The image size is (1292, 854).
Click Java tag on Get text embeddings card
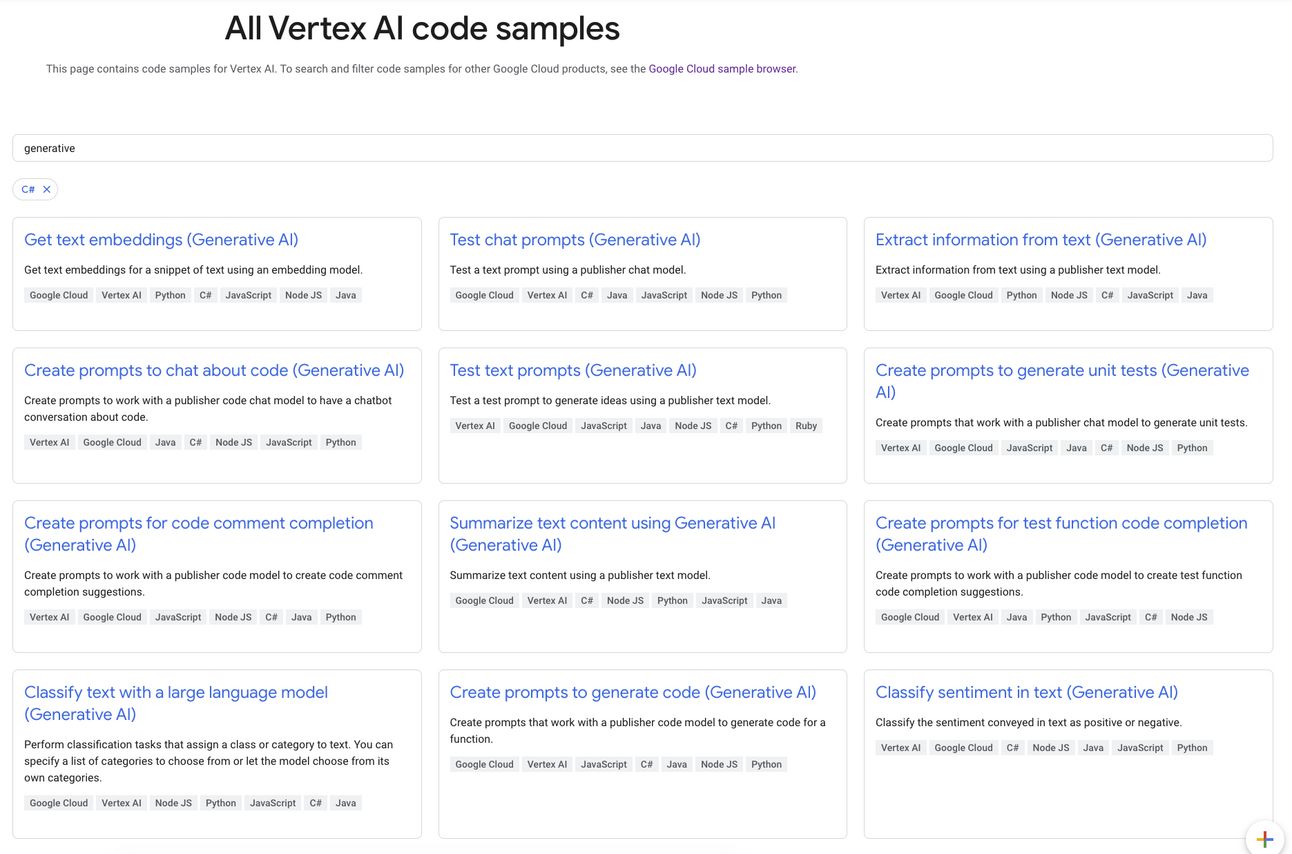[x=345, y=295]
